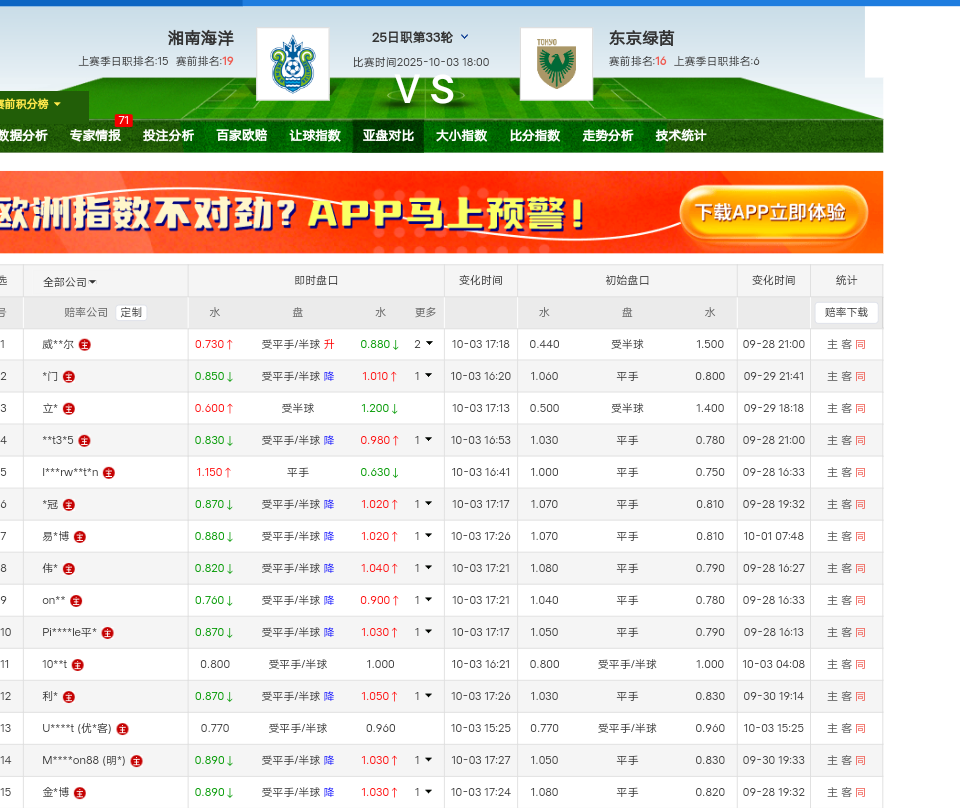Open the 专家情报 tab
The width and height of the screenshot is (960, 808).
[95, 136]
